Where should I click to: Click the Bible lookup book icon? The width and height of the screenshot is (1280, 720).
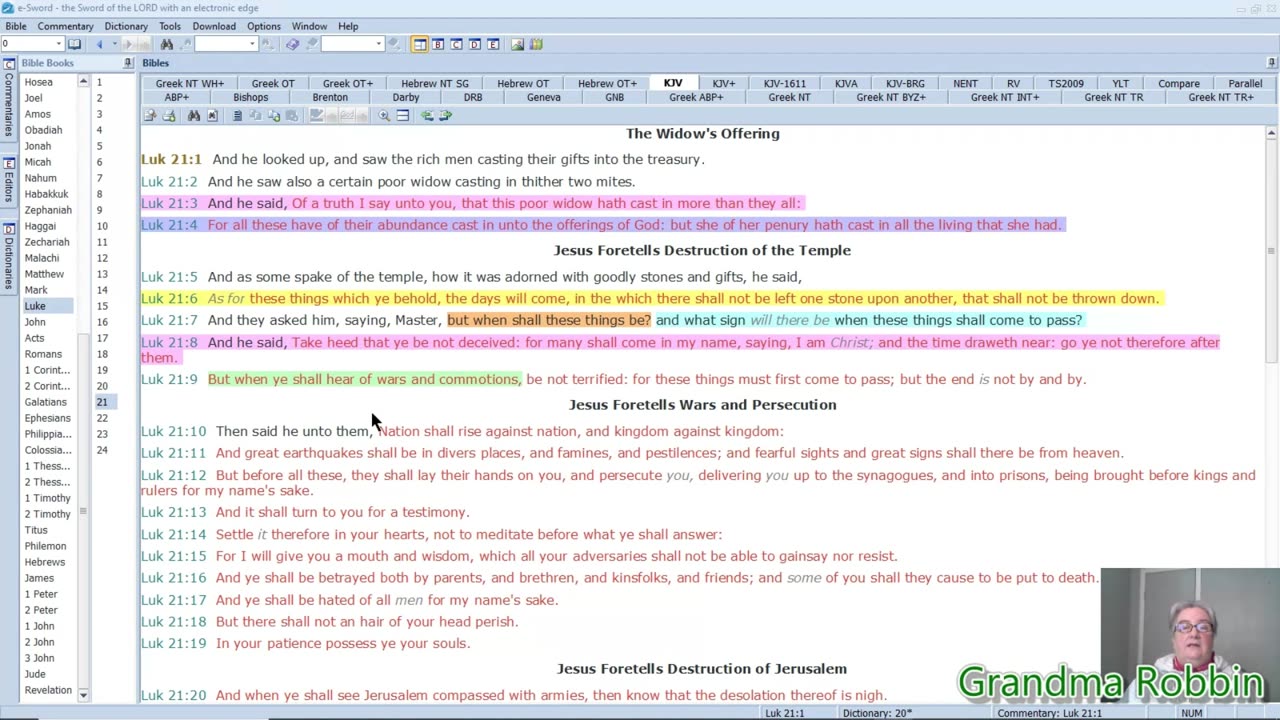click(x=74, y=44)
